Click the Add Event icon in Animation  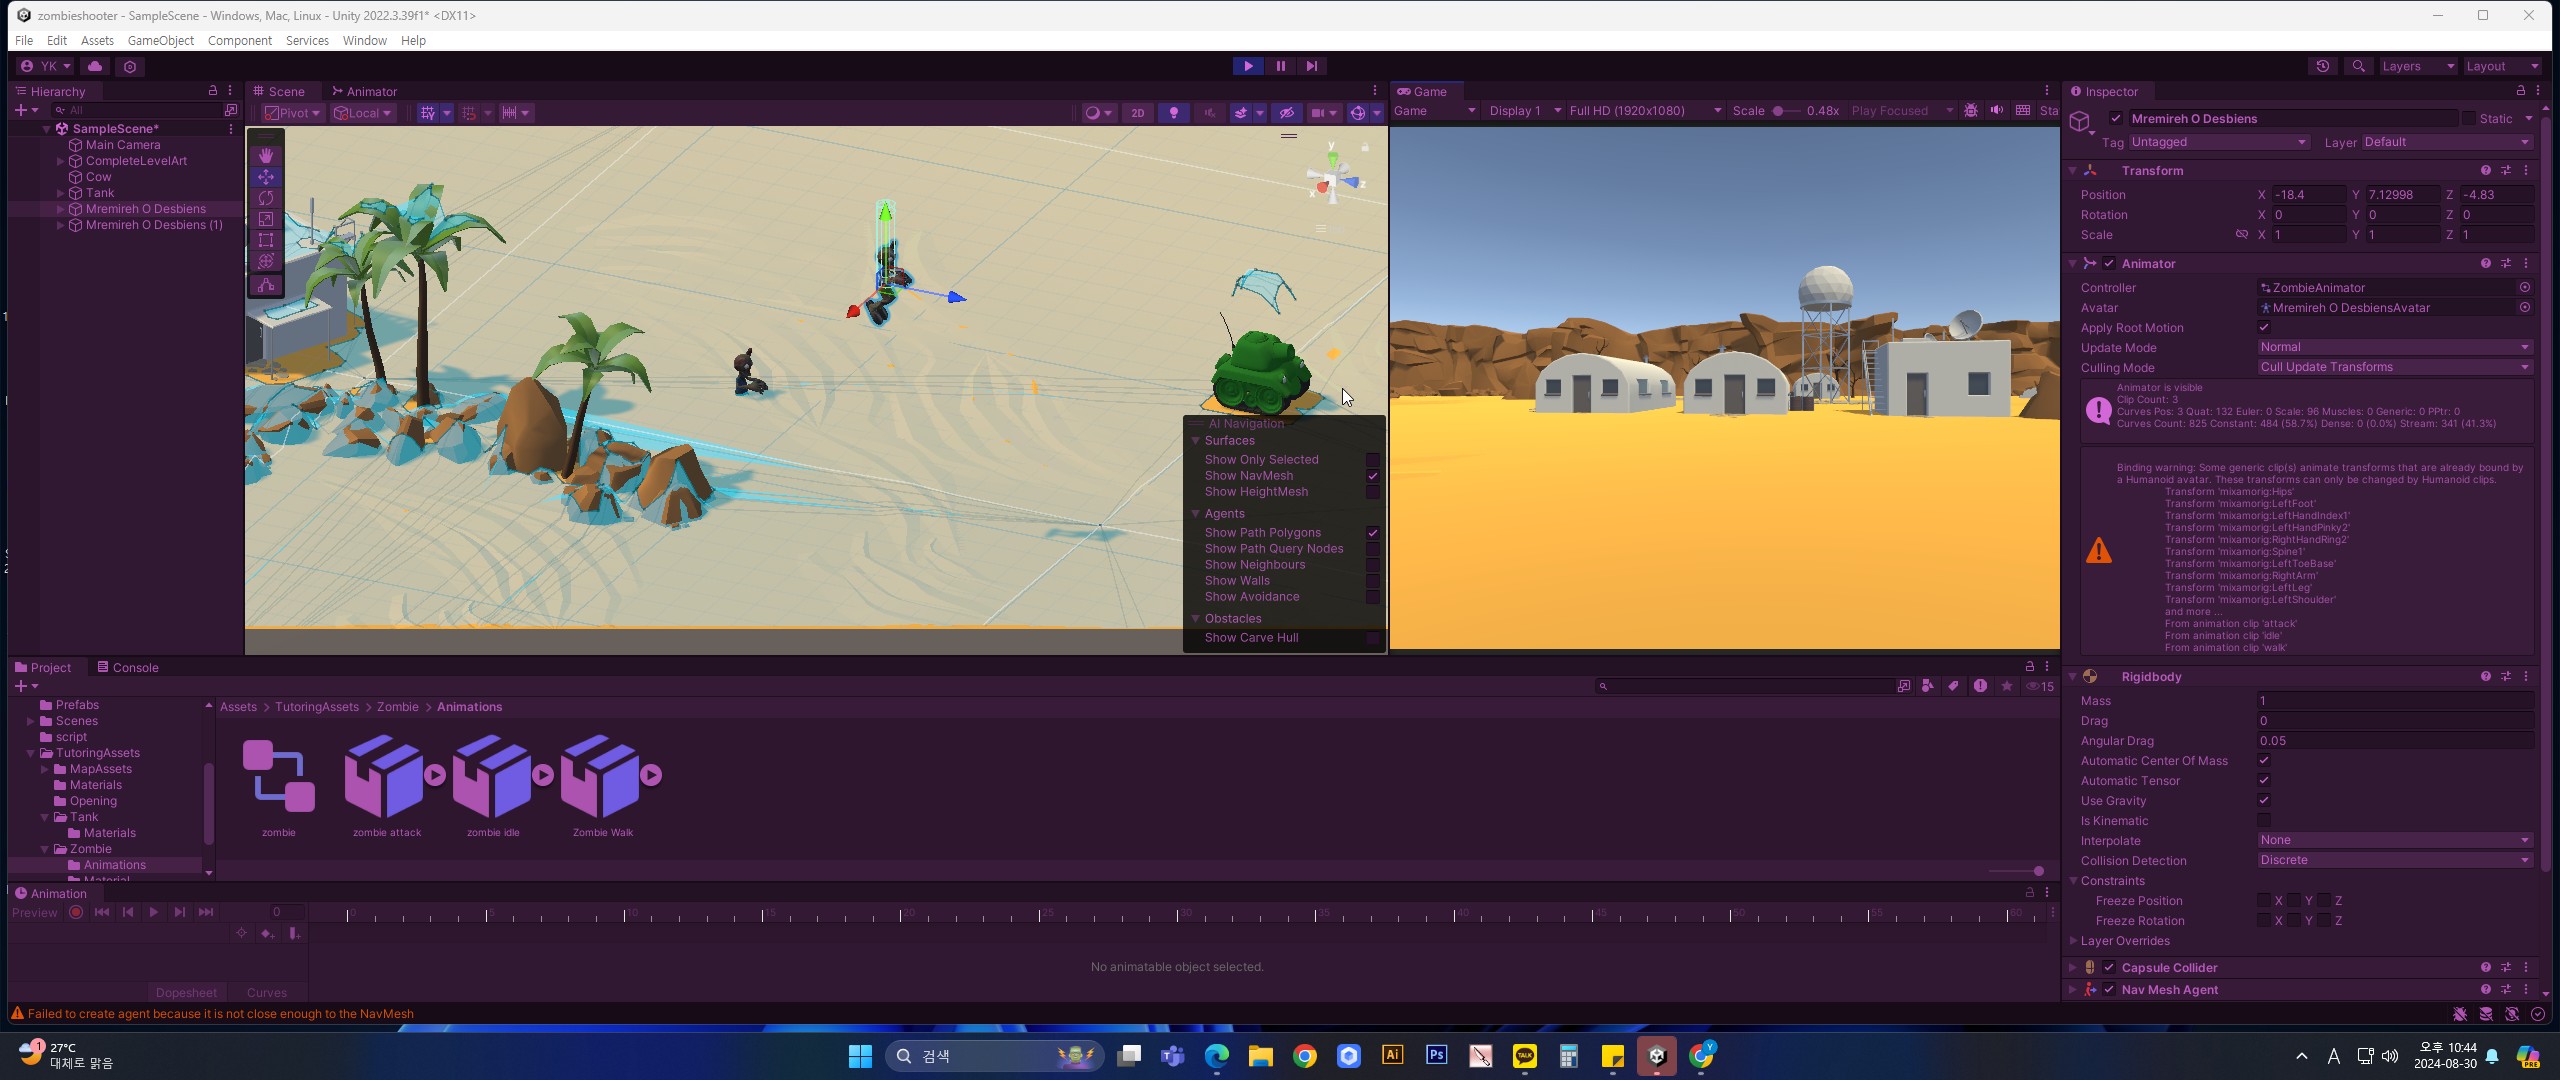click(293, 933)
